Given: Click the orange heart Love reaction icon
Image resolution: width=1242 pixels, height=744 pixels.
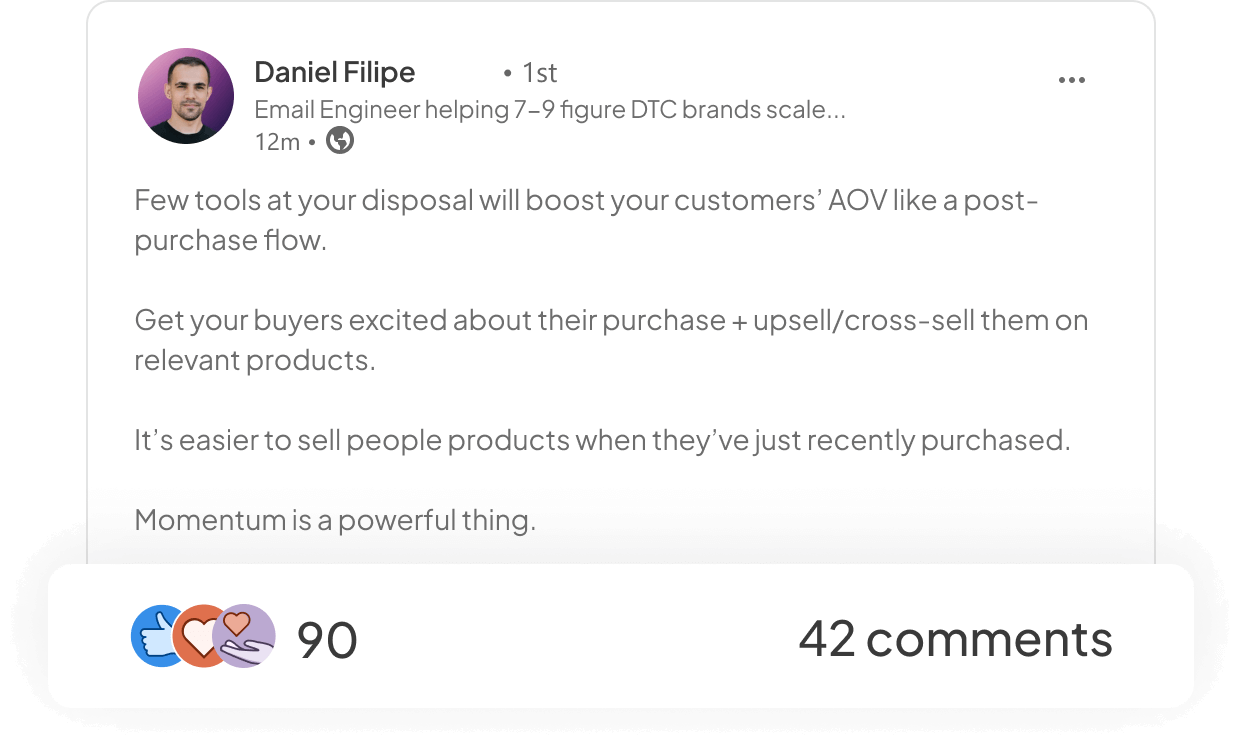Looking at the screenshot, I should tap(200, 636).
